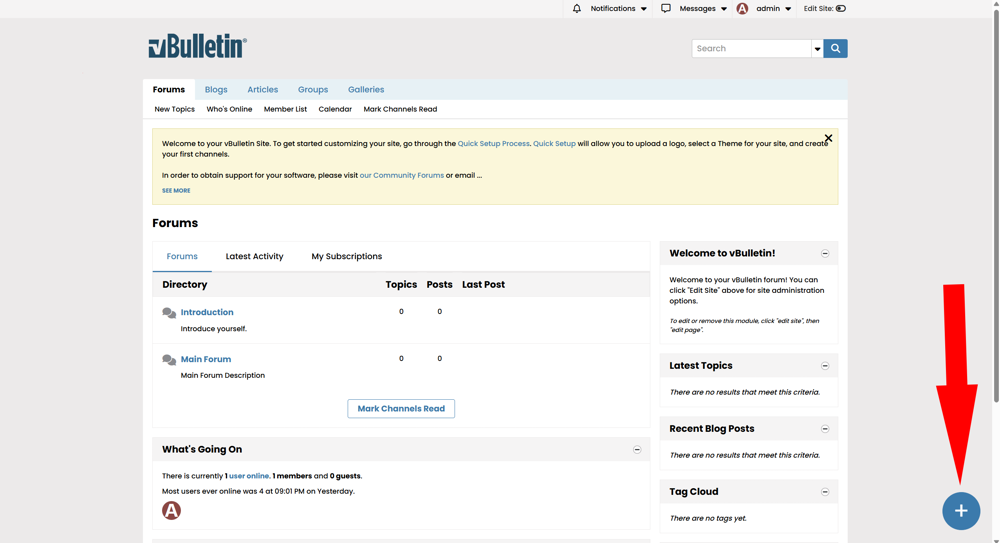Open the Messages dropdown arrow

point(724,9)
